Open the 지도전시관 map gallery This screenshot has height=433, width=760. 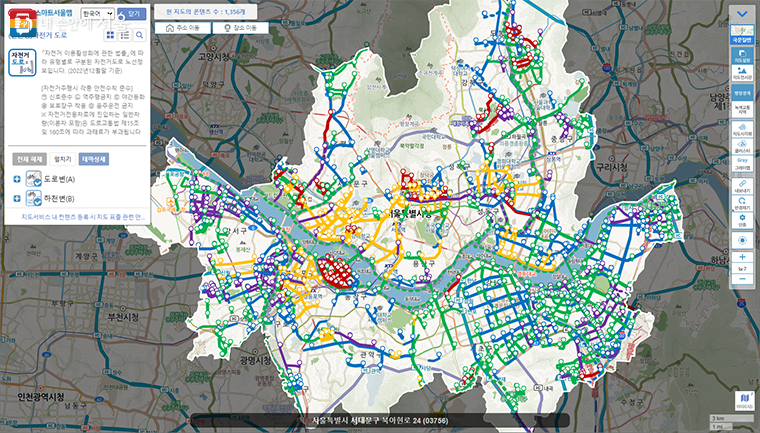click(742, 73)
